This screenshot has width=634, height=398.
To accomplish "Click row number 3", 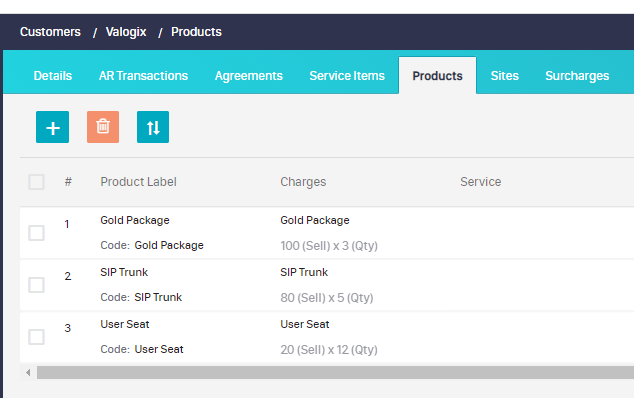I will 68,328.
